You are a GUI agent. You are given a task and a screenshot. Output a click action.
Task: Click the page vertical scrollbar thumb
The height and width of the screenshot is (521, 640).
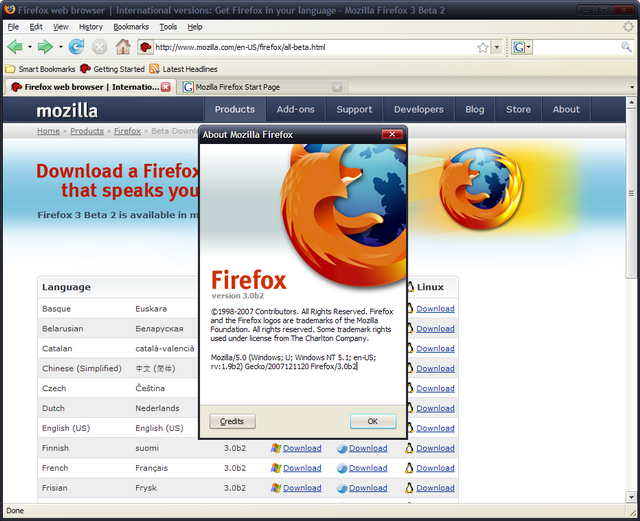pos(631,193)
